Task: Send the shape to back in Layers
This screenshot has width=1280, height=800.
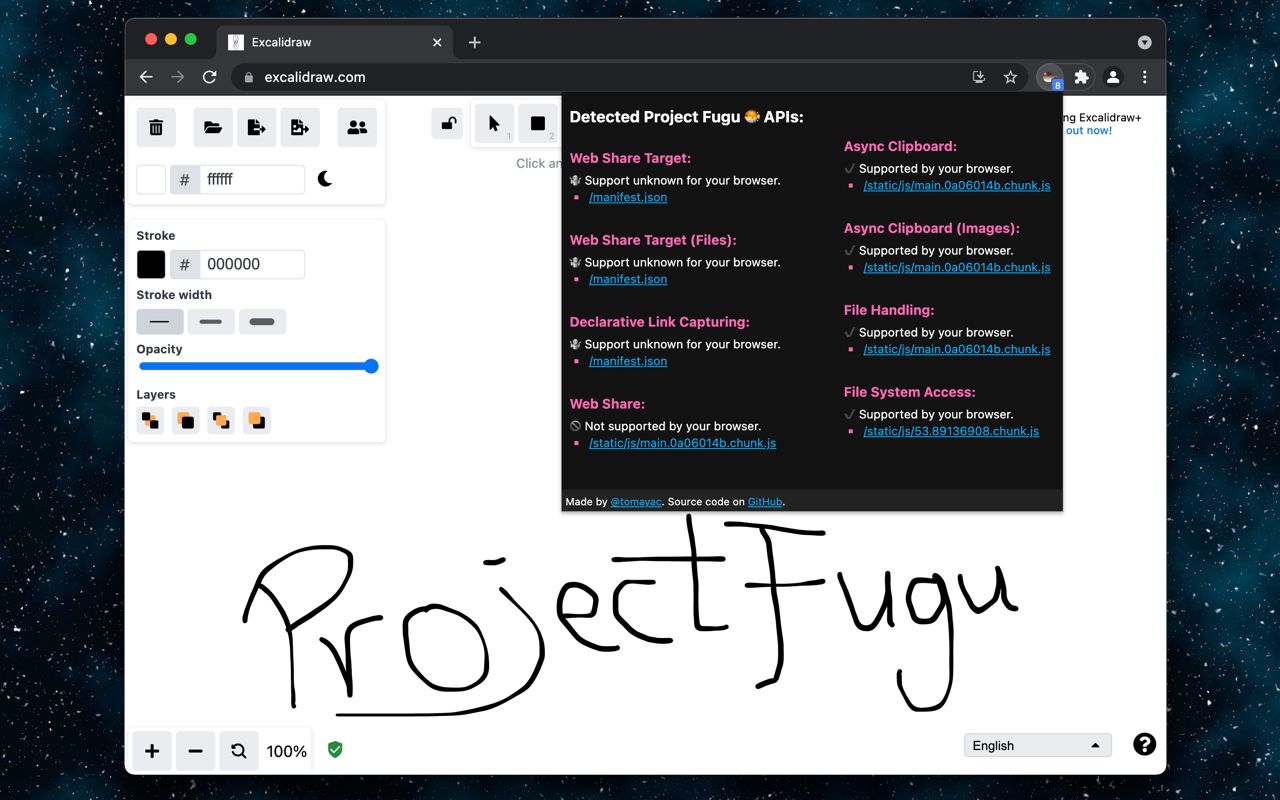Action: 150,420
